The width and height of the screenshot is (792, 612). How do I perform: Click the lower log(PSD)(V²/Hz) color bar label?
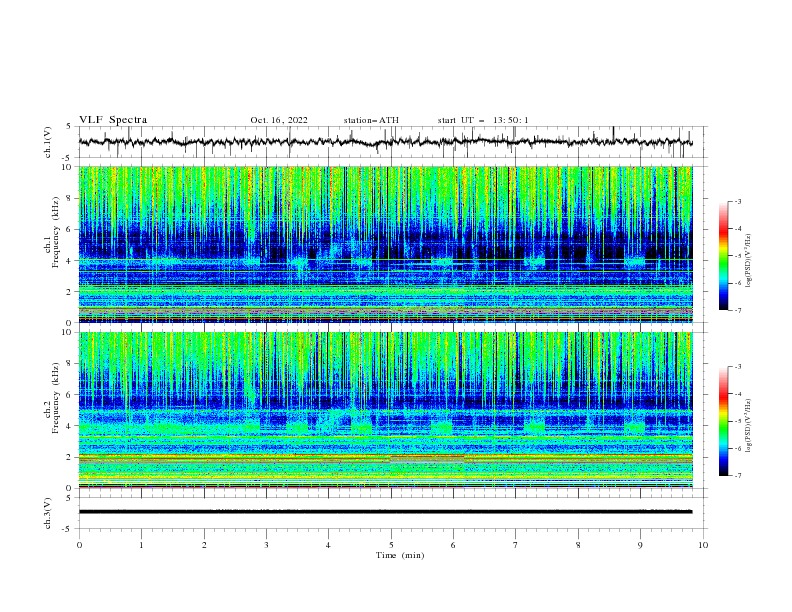749,426
